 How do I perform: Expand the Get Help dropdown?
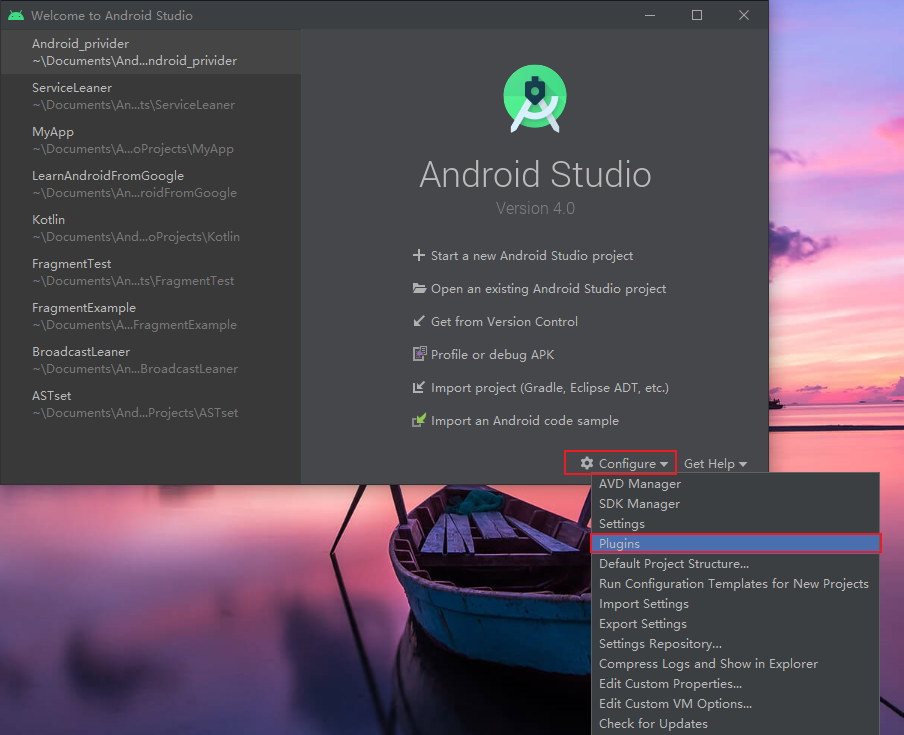pyautogui.click(x=715, y=463)
